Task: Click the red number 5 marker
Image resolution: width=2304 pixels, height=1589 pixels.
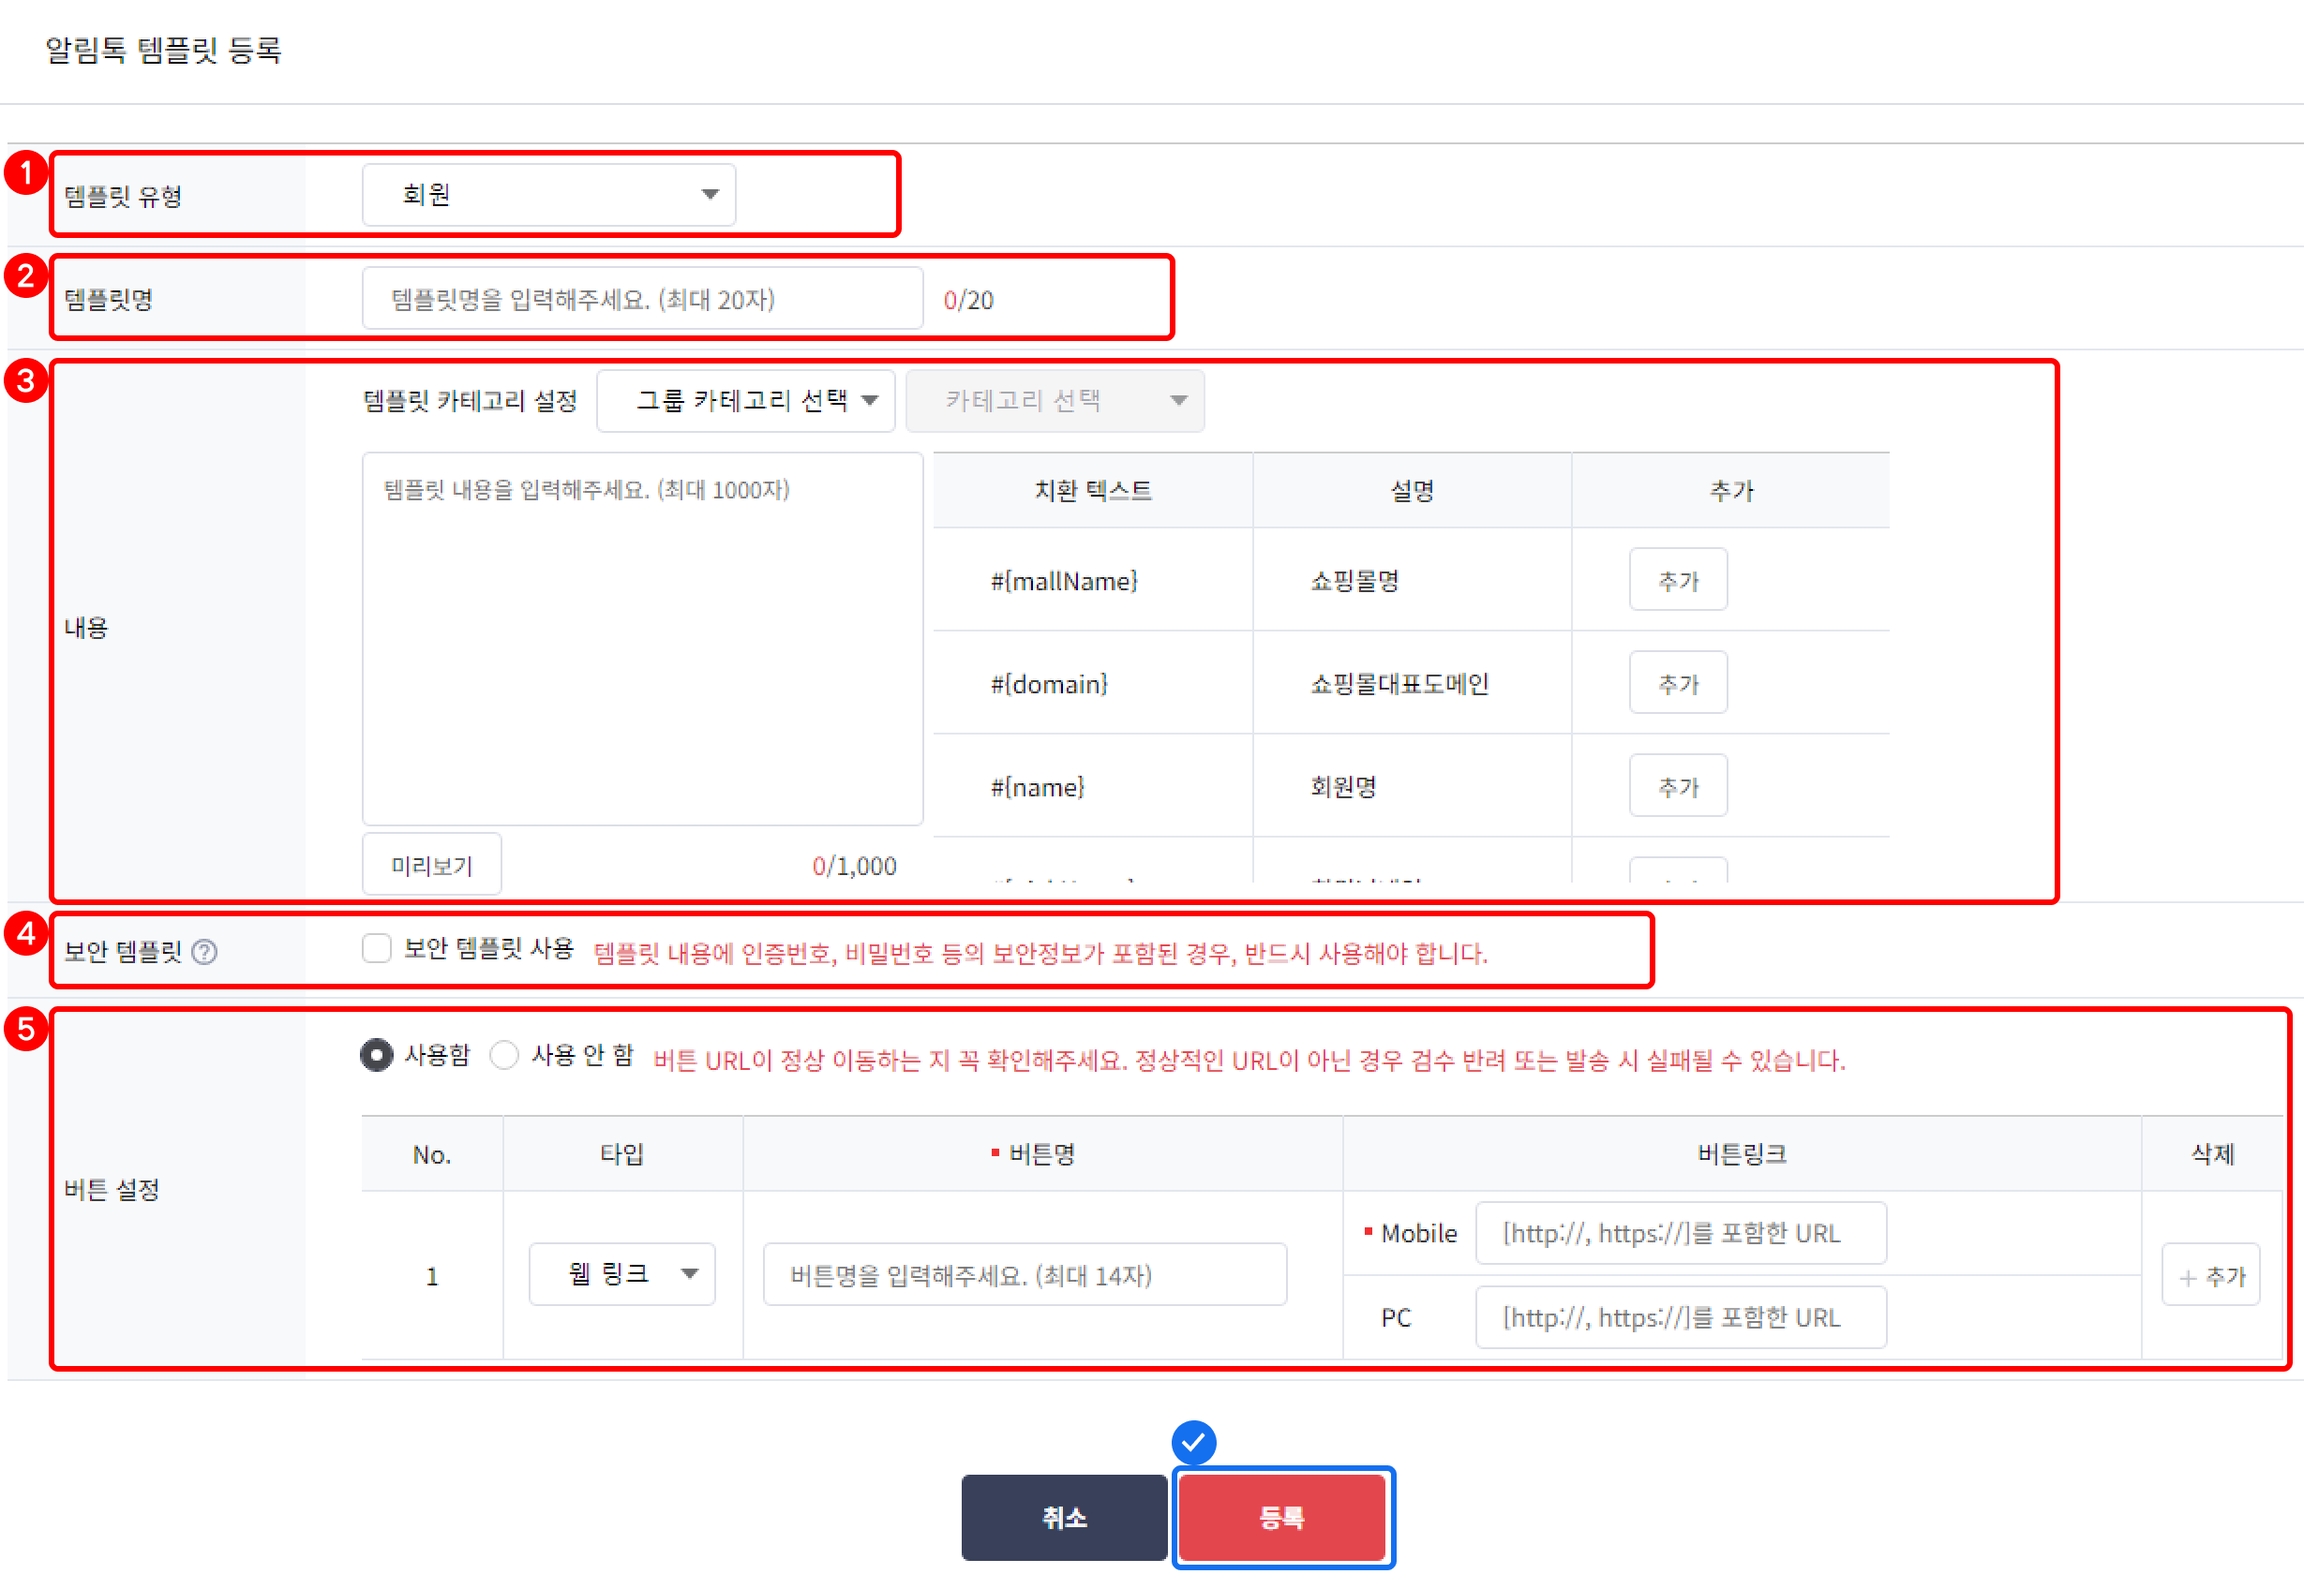Action: (x=25, y=1029)
